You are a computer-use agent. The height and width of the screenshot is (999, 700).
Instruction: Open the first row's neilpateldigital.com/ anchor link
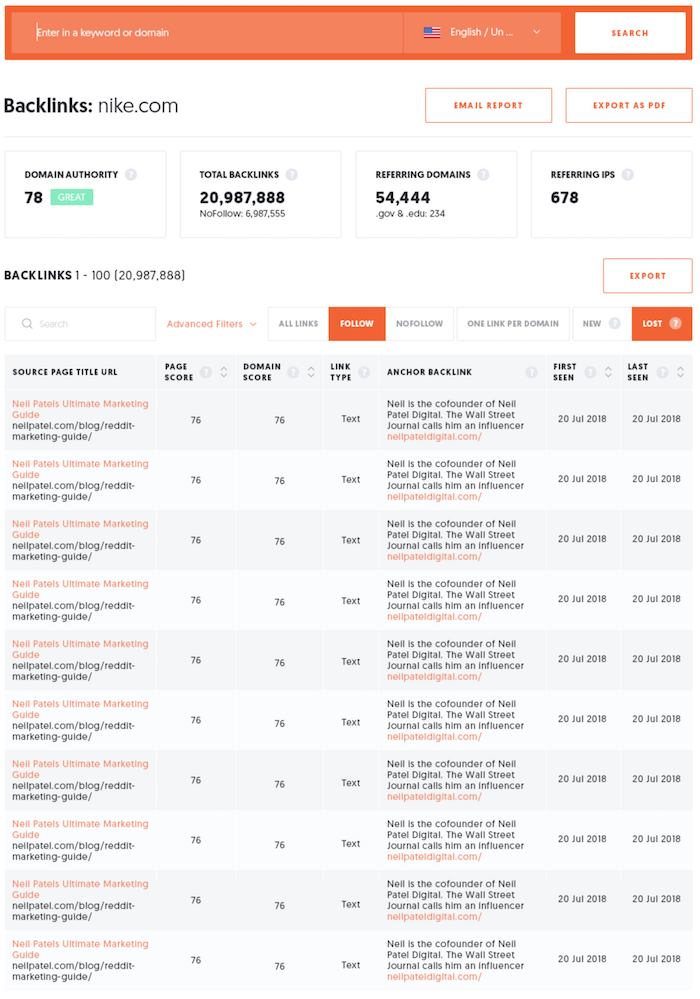click(x=434, y=436)
